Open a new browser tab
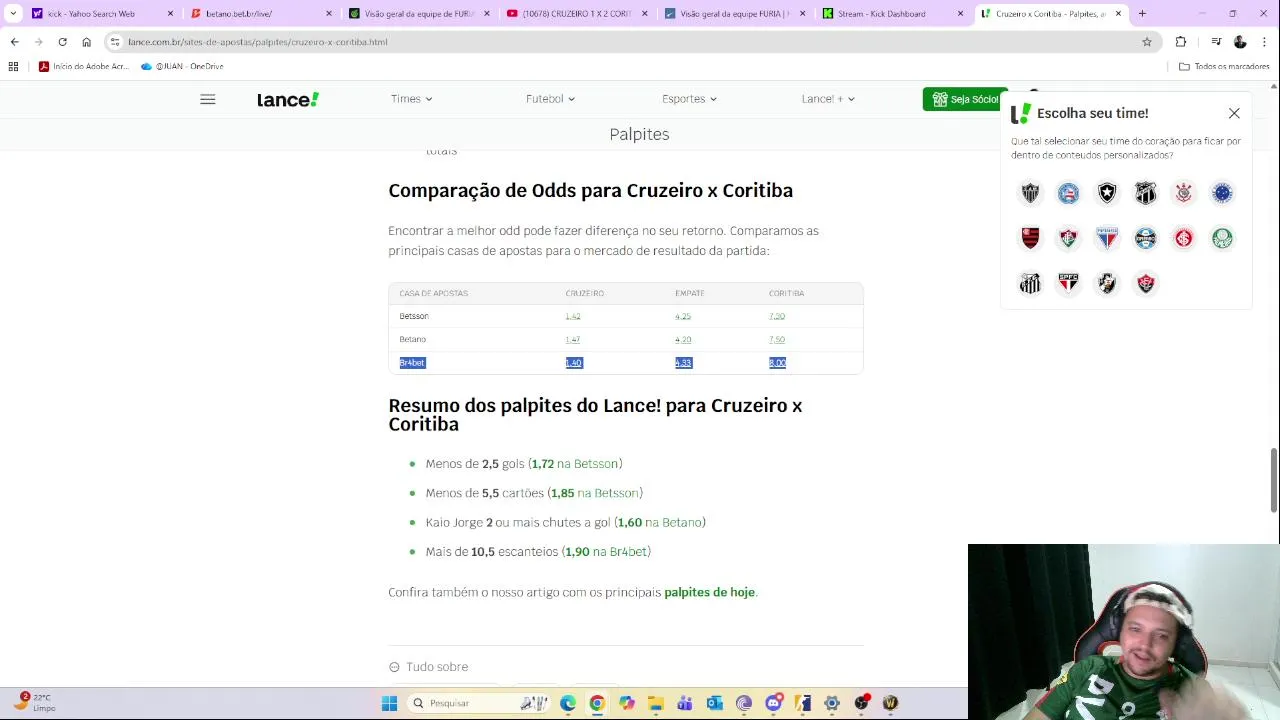The height and width of the screenshot is (720, 1280). [x=1142, y=14]
